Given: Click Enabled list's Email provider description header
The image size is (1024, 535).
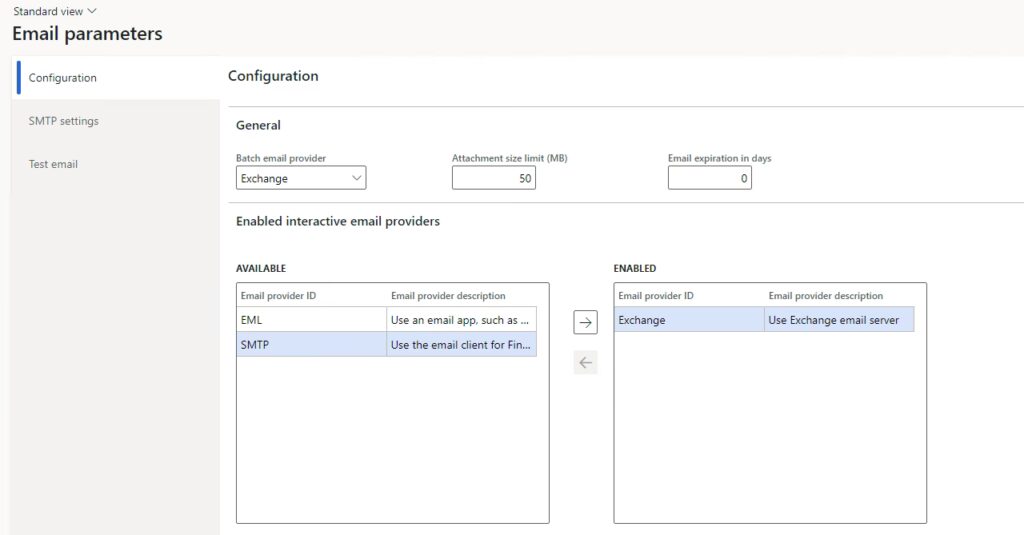Looking at the screenshot, I should click(825, 296).
